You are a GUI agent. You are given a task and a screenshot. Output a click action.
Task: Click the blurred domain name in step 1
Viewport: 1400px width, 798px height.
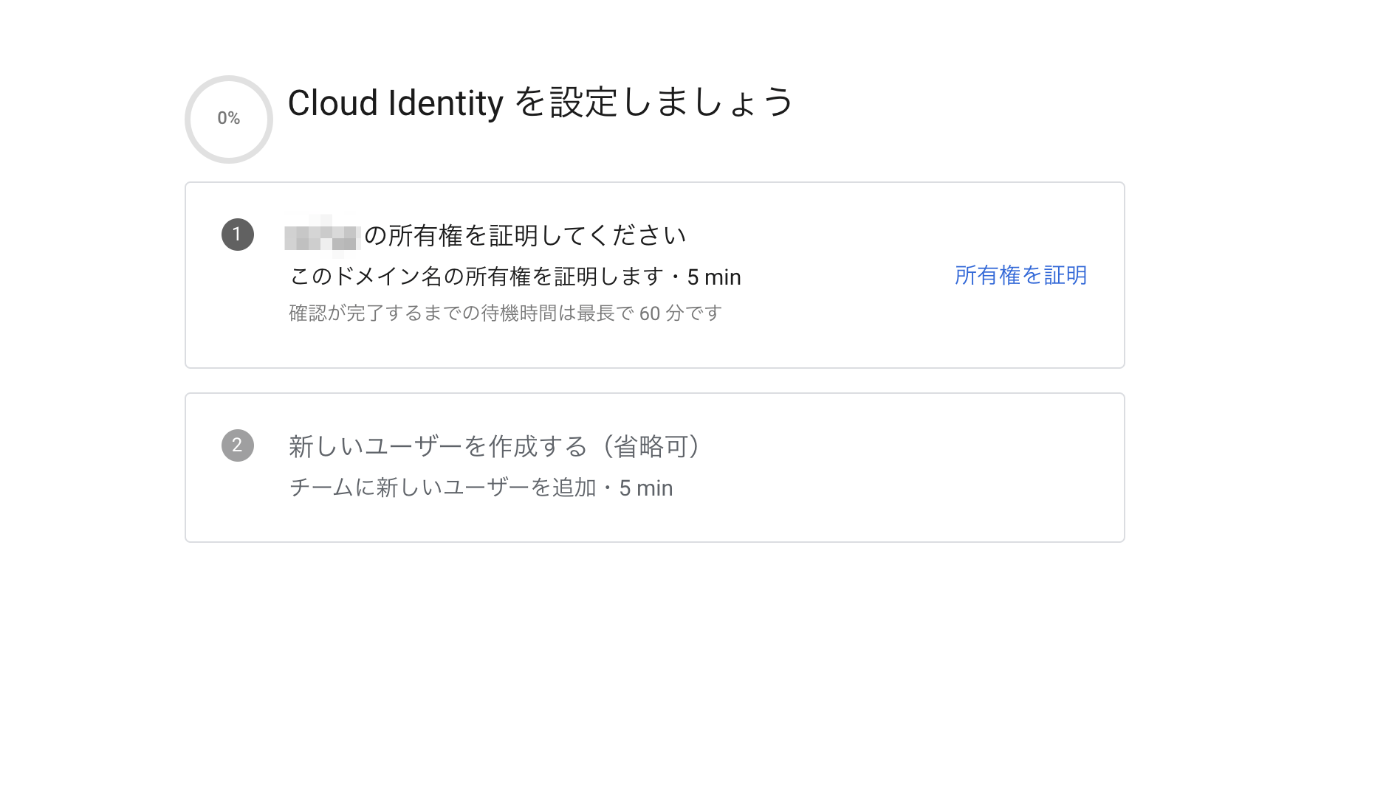coord(322,236)
